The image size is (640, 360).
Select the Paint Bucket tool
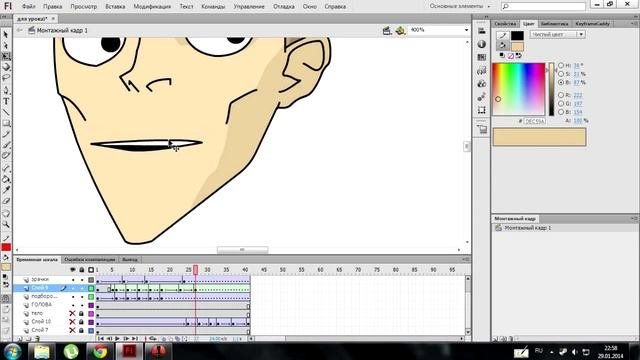tap(6, 179)
